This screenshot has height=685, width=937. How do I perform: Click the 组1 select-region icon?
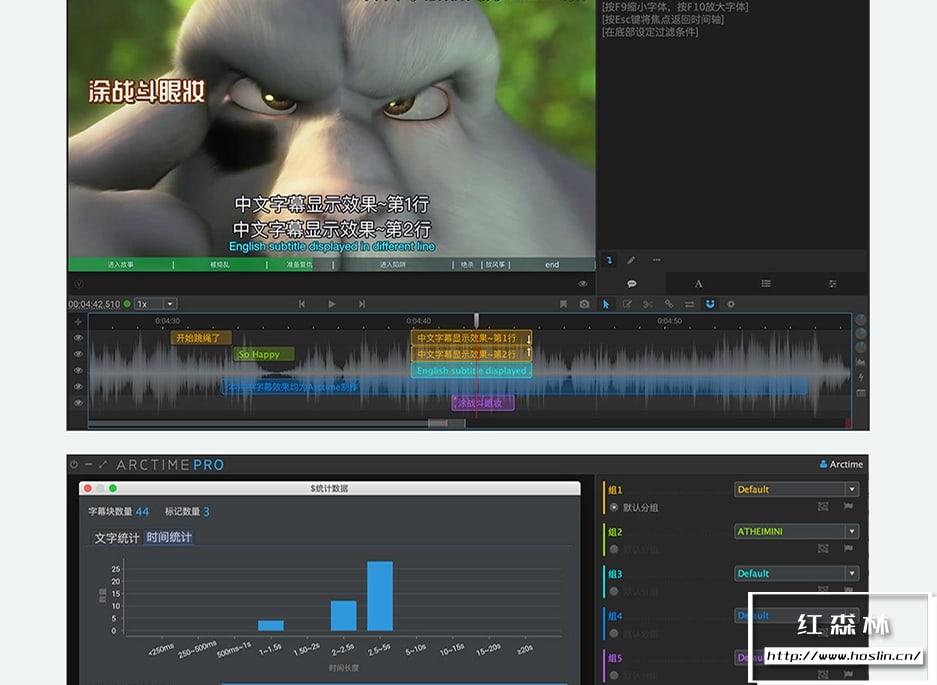pyautogui.click(x=823, y=507)
